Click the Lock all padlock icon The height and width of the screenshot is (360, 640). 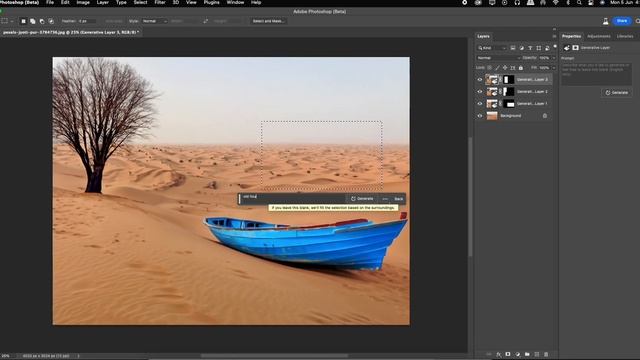click(x=520, y=68)
